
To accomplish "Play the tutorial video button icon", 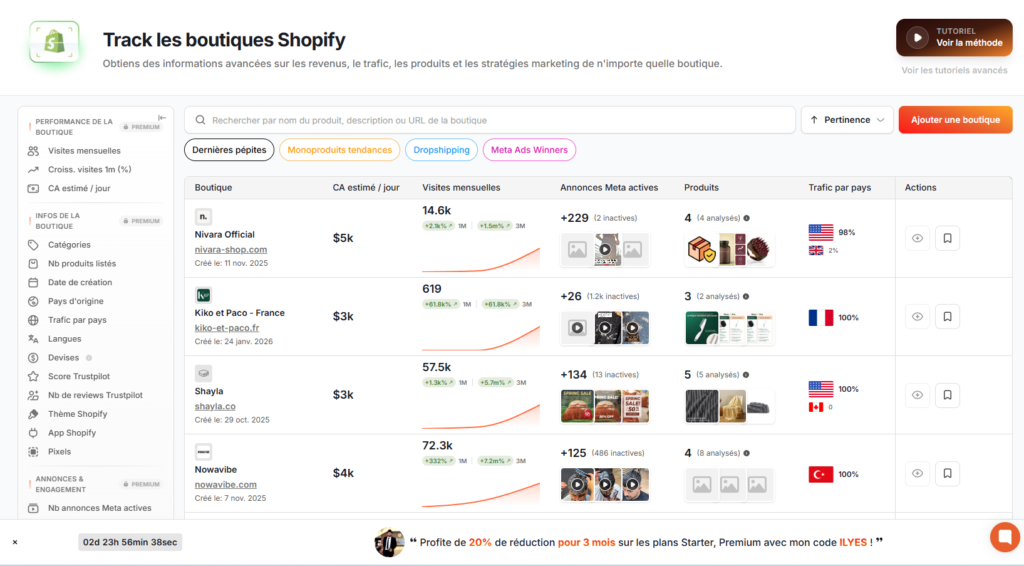I will click(917, 37).
